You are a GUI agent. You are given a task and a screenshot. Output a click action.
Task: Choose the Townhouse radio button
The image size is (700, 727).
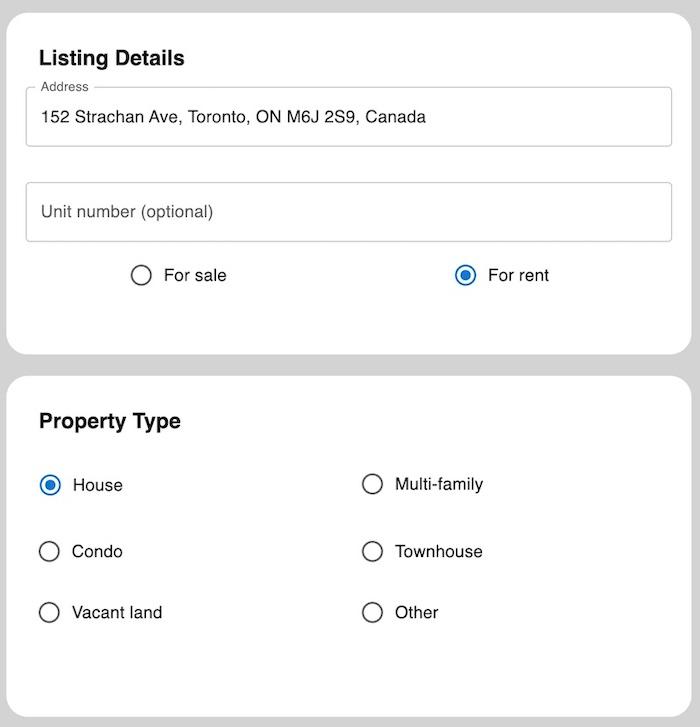[x=372, y=551]
